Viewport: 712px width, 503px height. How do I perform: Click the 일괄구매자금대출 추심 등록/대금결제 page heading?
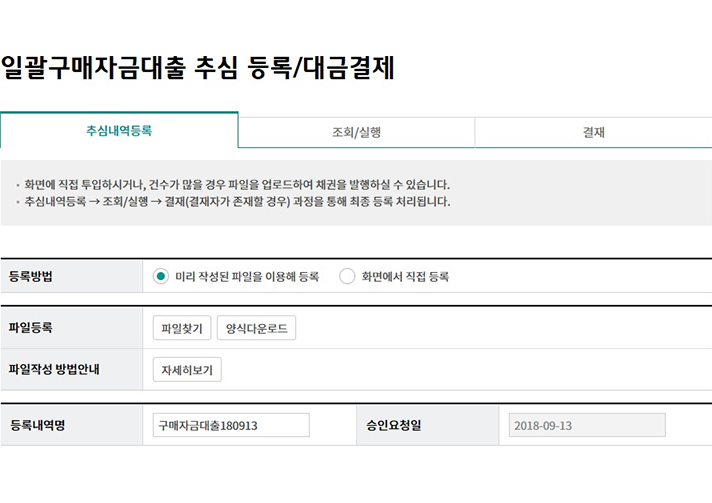[198, 68]
